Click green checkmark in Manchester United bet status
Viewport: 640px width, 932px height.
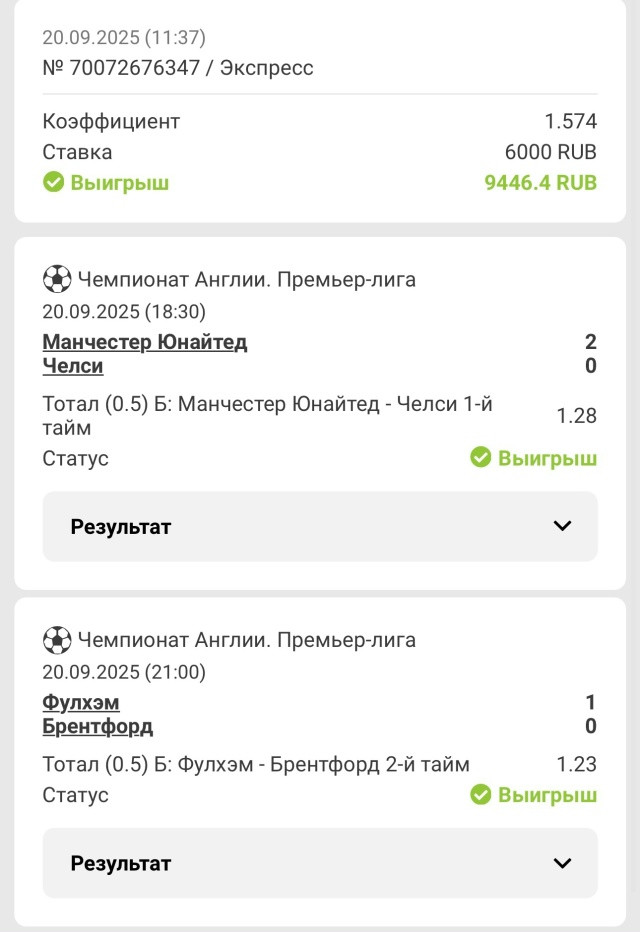(x=481, y=457)
